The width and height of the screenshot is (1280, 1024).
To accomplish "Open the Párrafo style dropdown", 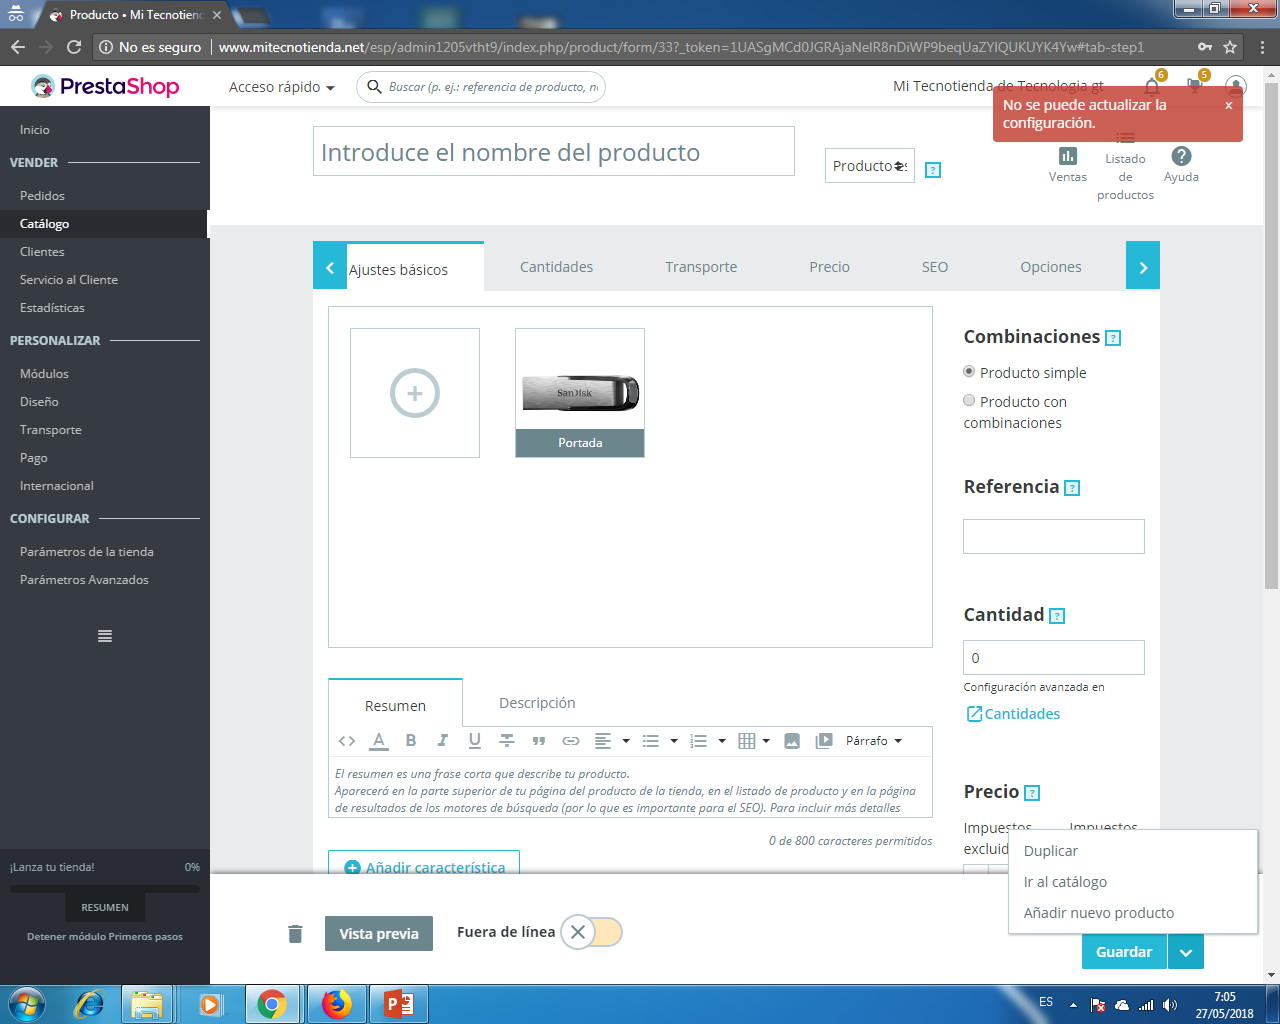I will click(874, 741).
